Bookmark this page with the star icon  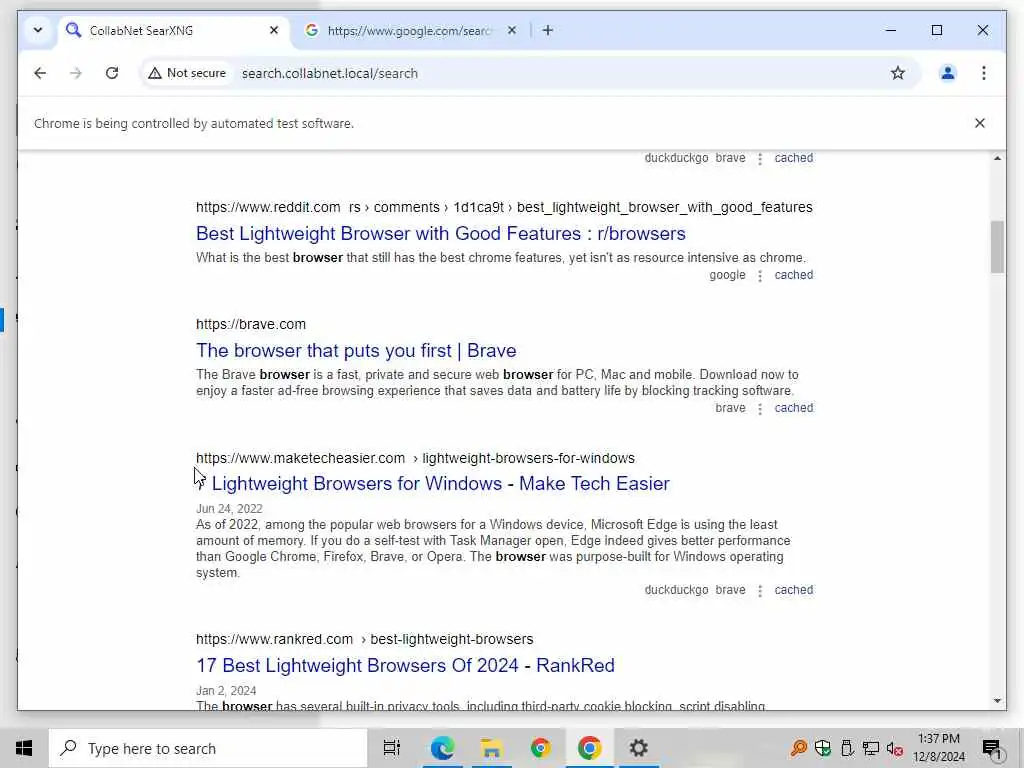click(x=898, y=73)
